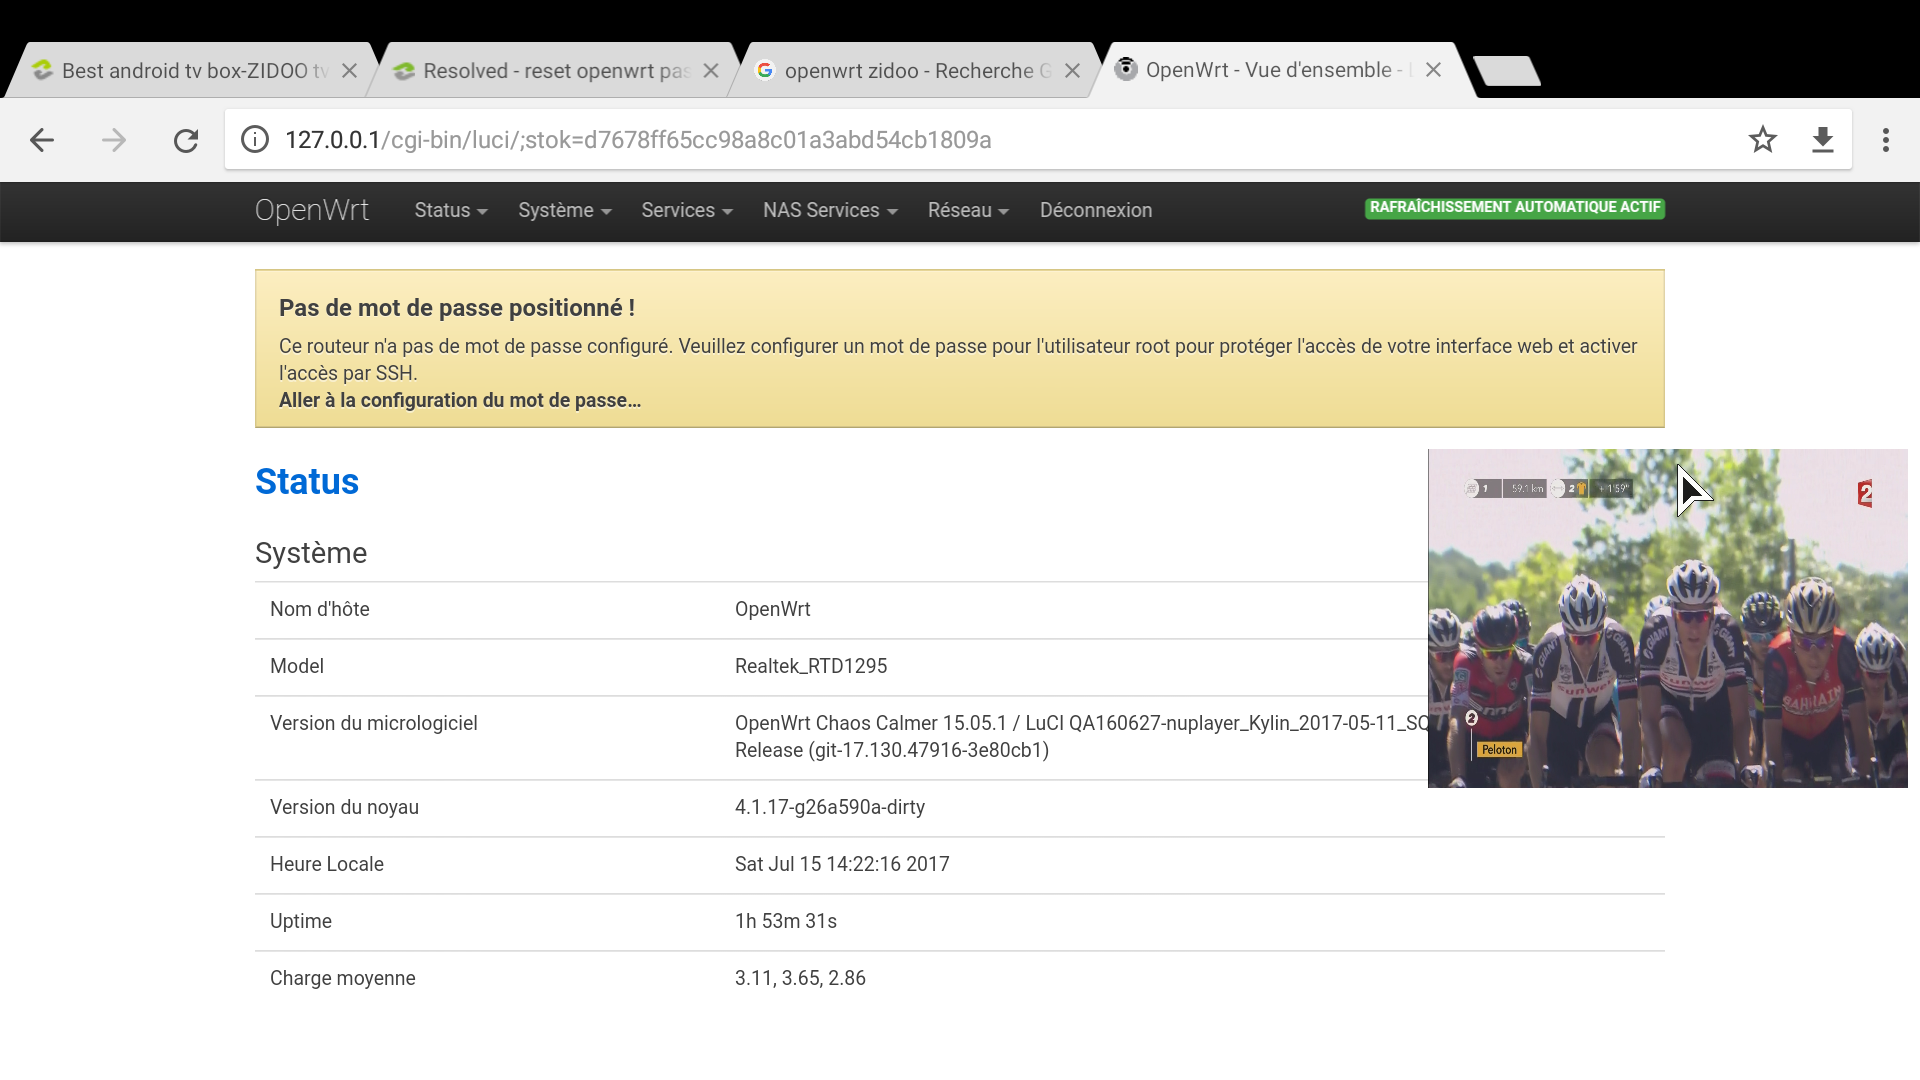Switch to the Resolved reset openwrt tab
Viewport: 1920px width, 1080px height.
(545, 71)
